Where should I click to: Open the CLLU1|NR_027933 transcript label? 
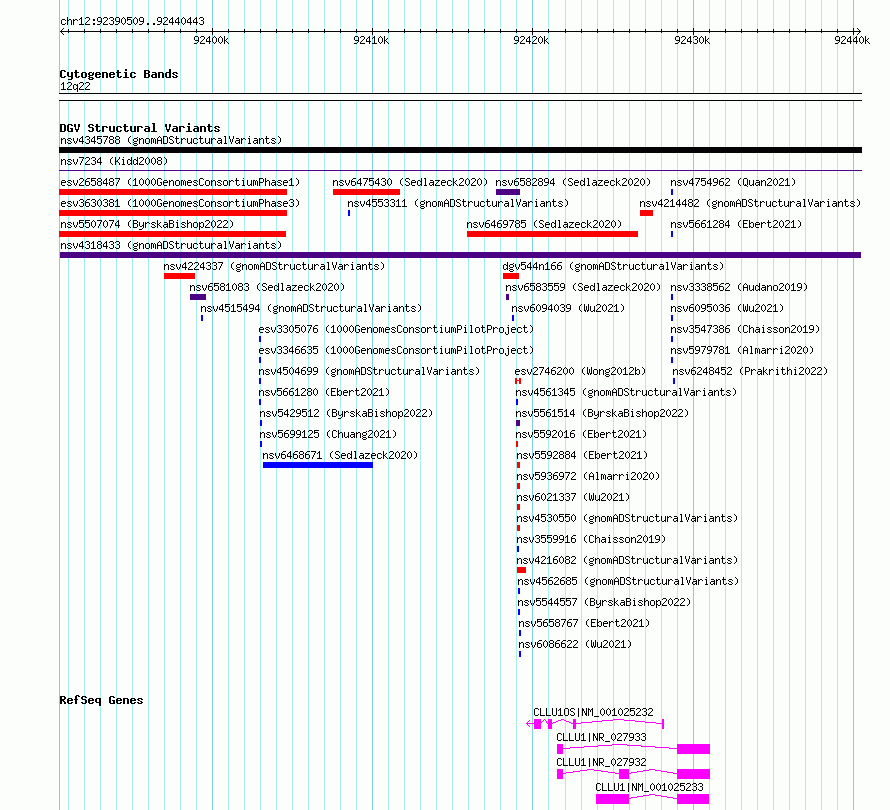(601, 737)
